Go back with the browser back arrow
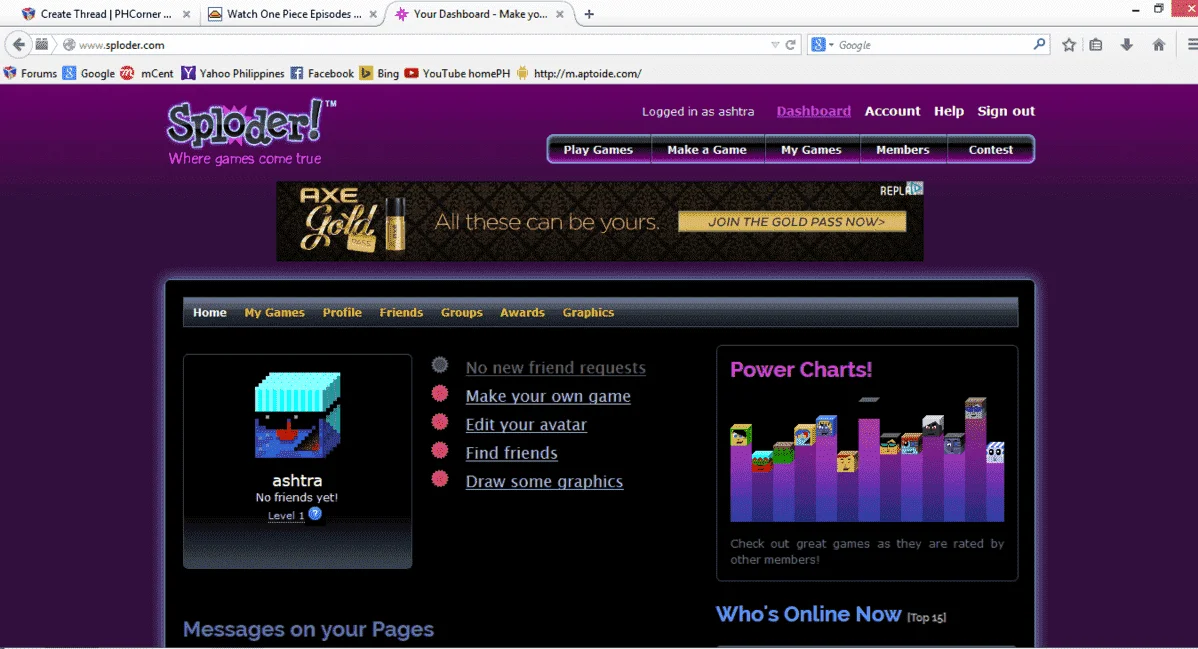This screenshot has height=649, width=1198. pyautogui.click(x=18, y=44)
